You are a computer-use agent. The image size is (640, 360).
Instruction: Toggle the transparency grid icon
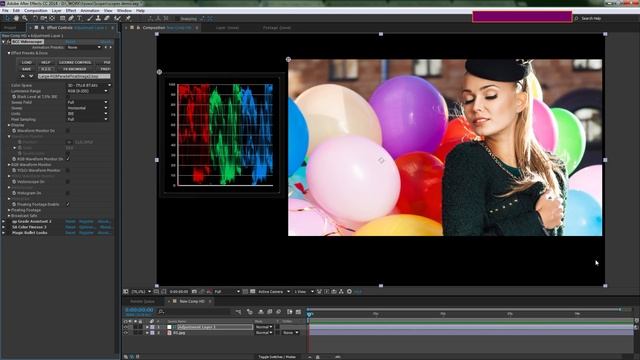[x=253, y=291]
